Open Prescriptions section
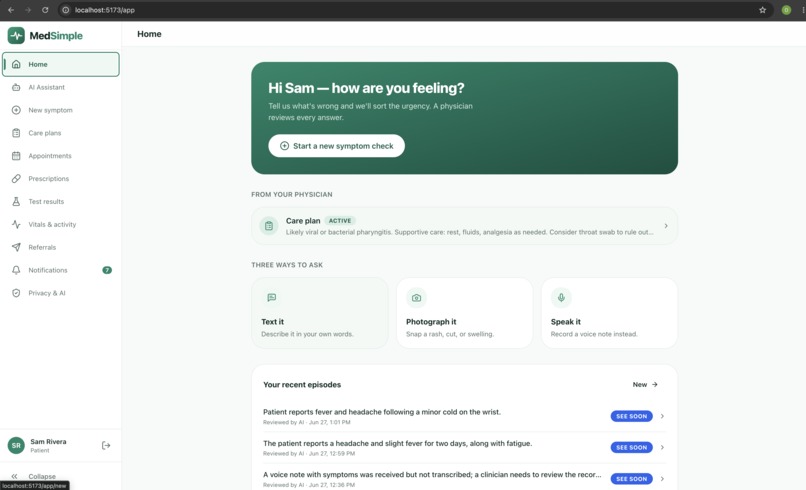This screenshot has width=806, height=490. click(61, 179)
